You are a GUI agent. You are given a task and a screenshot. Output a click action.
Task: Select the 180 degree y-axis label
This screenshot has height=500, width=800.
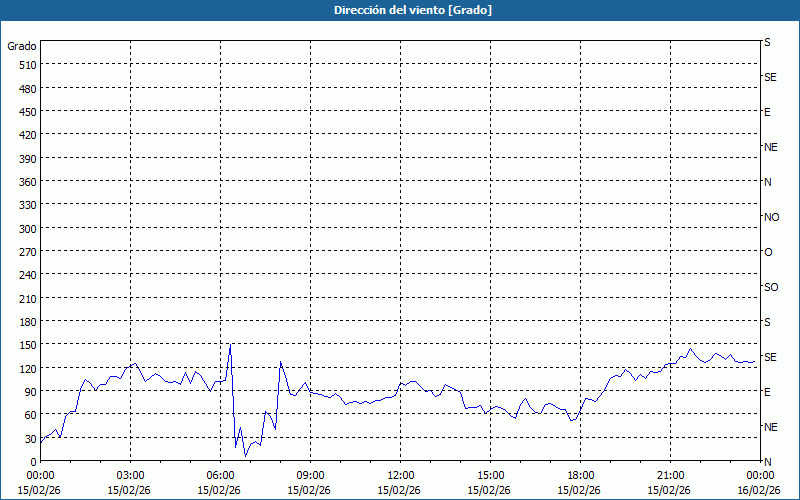point(27,321)
